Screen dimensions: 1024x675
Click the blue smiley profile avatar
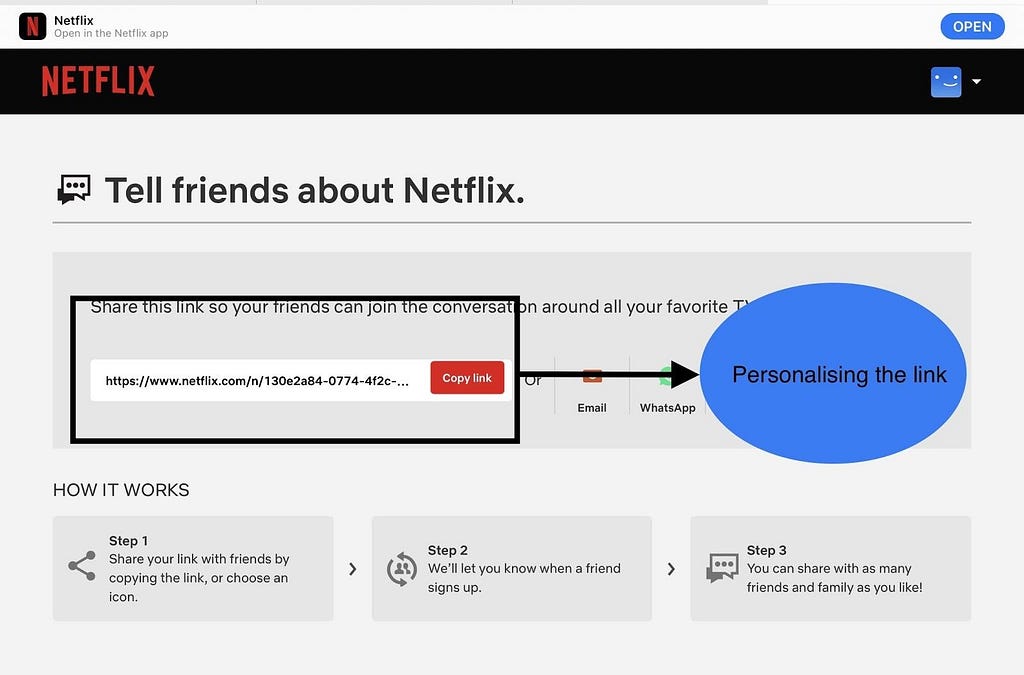point(946,82)
